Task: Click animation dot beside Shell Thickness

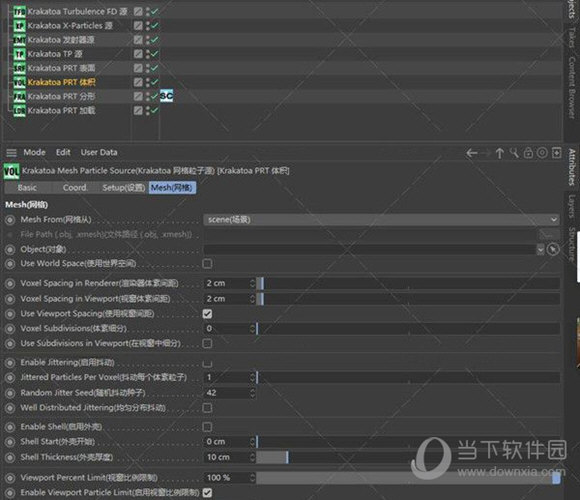Action: [x=10, y=457]
